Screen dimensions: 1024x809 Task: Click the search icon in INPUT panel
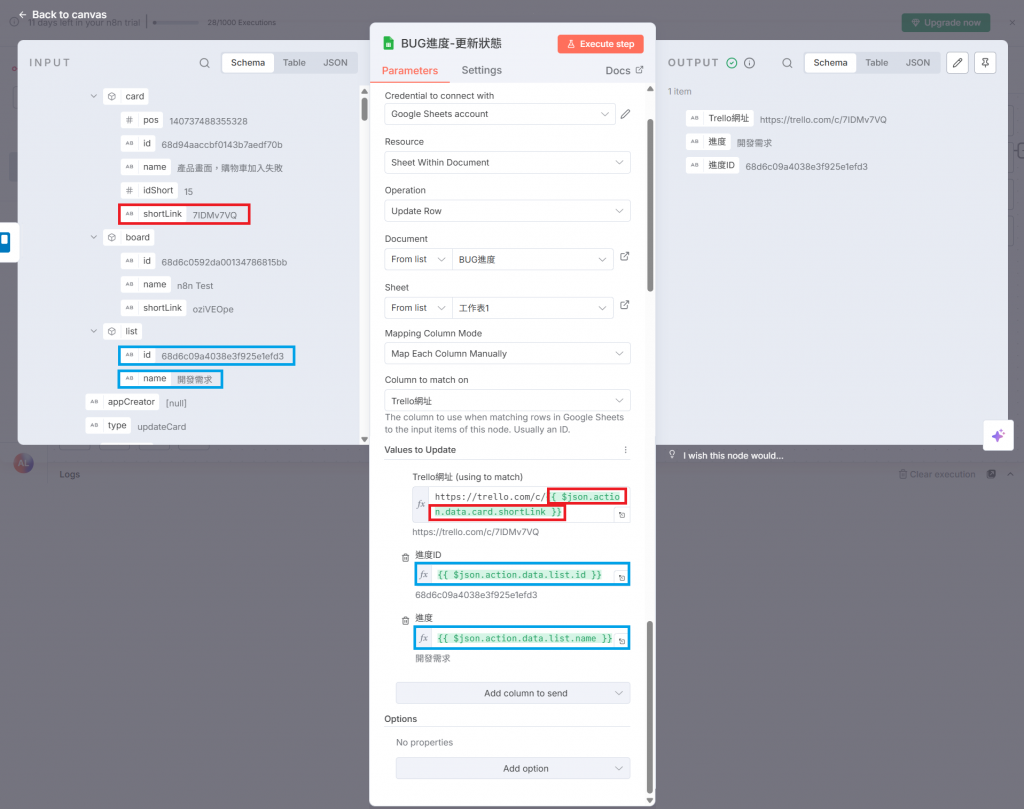[204, 63]
